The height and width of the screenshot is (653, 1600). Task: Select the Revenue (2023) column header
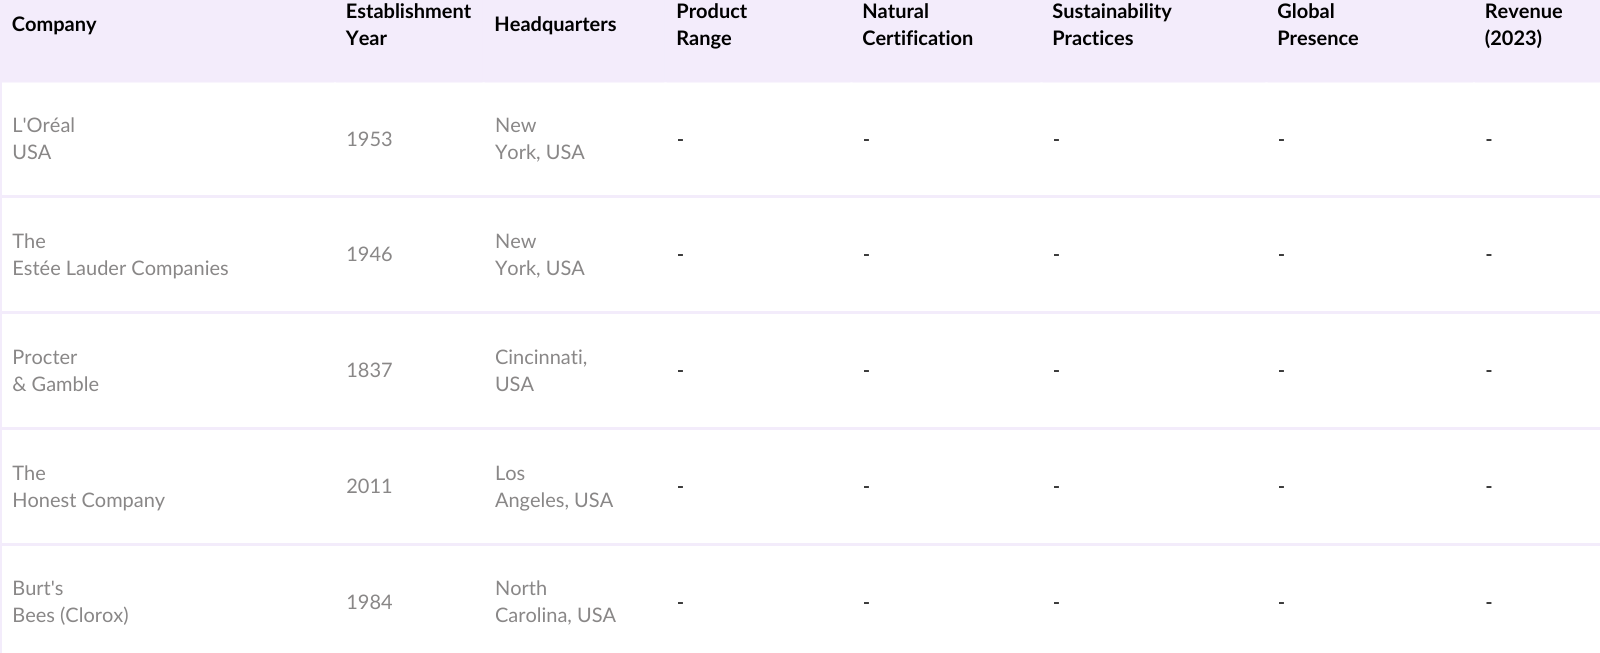(1522, 25)
